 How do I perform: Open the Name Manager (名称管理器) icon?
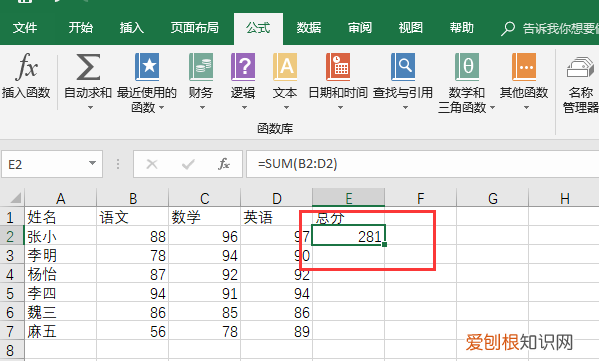pos(580,68)
